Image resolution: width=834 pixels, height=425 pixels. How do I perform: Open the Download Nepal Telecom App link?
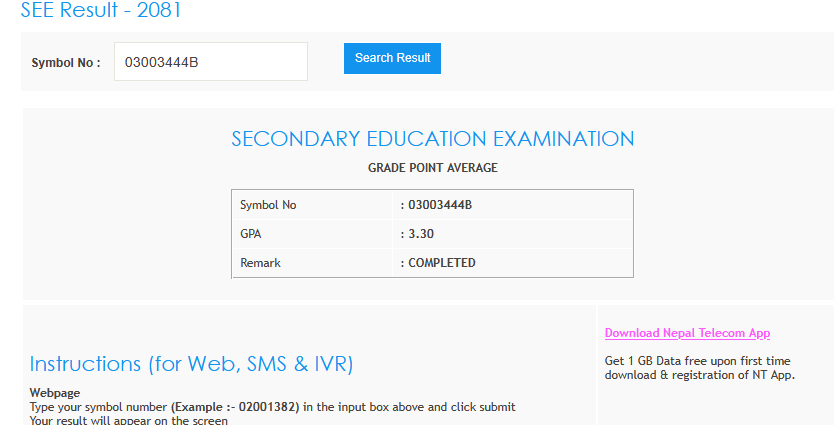pyautogui.click(x=687, y=333)
